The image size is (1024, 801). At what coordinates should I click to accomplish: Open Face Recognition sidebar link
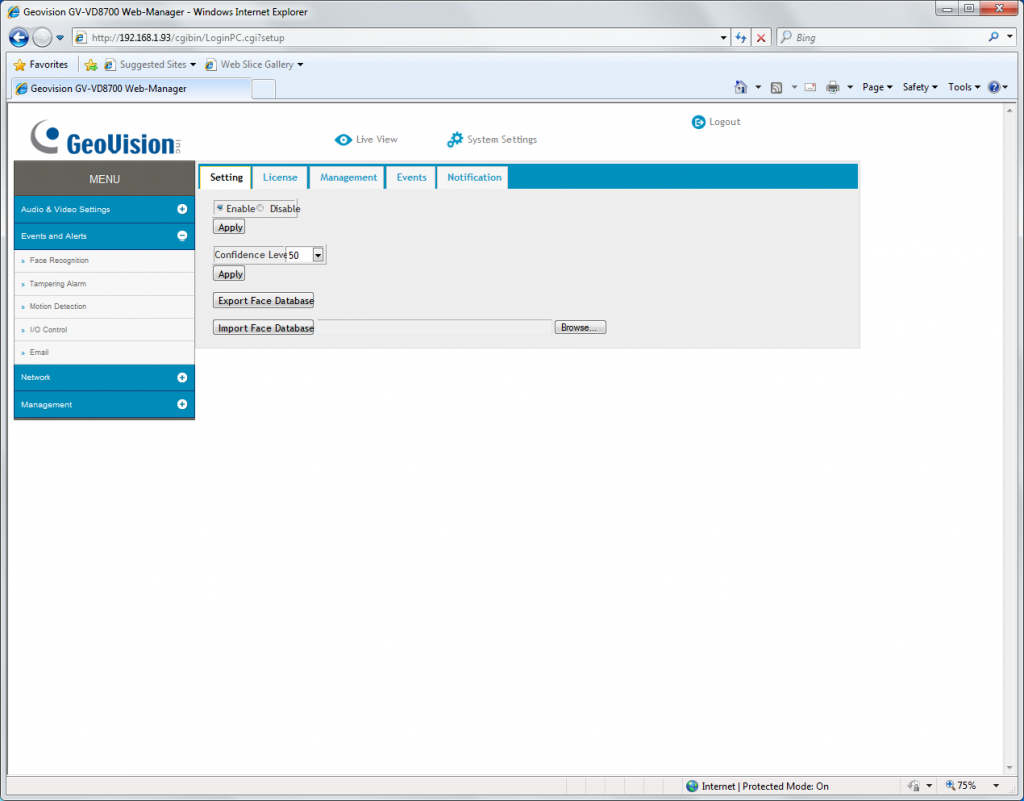click(x=59, y=260)
